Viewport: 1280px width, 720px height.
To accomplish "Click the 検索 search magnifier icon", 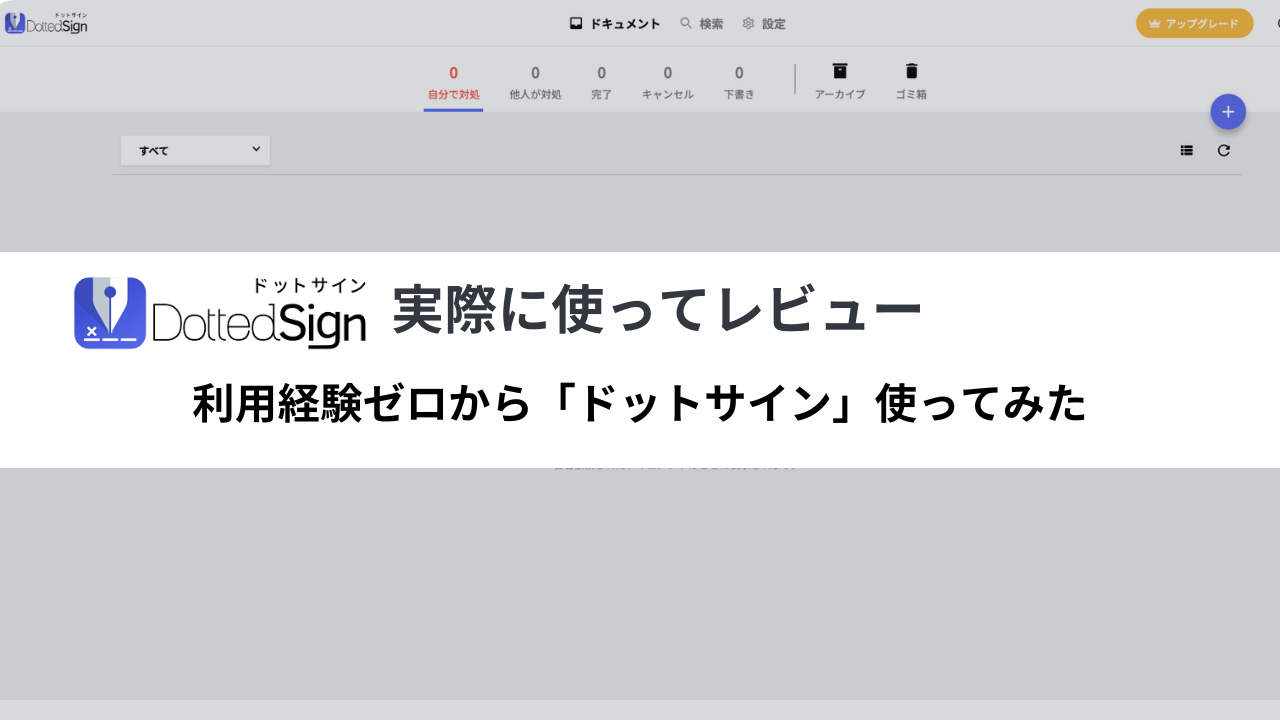I will click(x=684, y=23).
